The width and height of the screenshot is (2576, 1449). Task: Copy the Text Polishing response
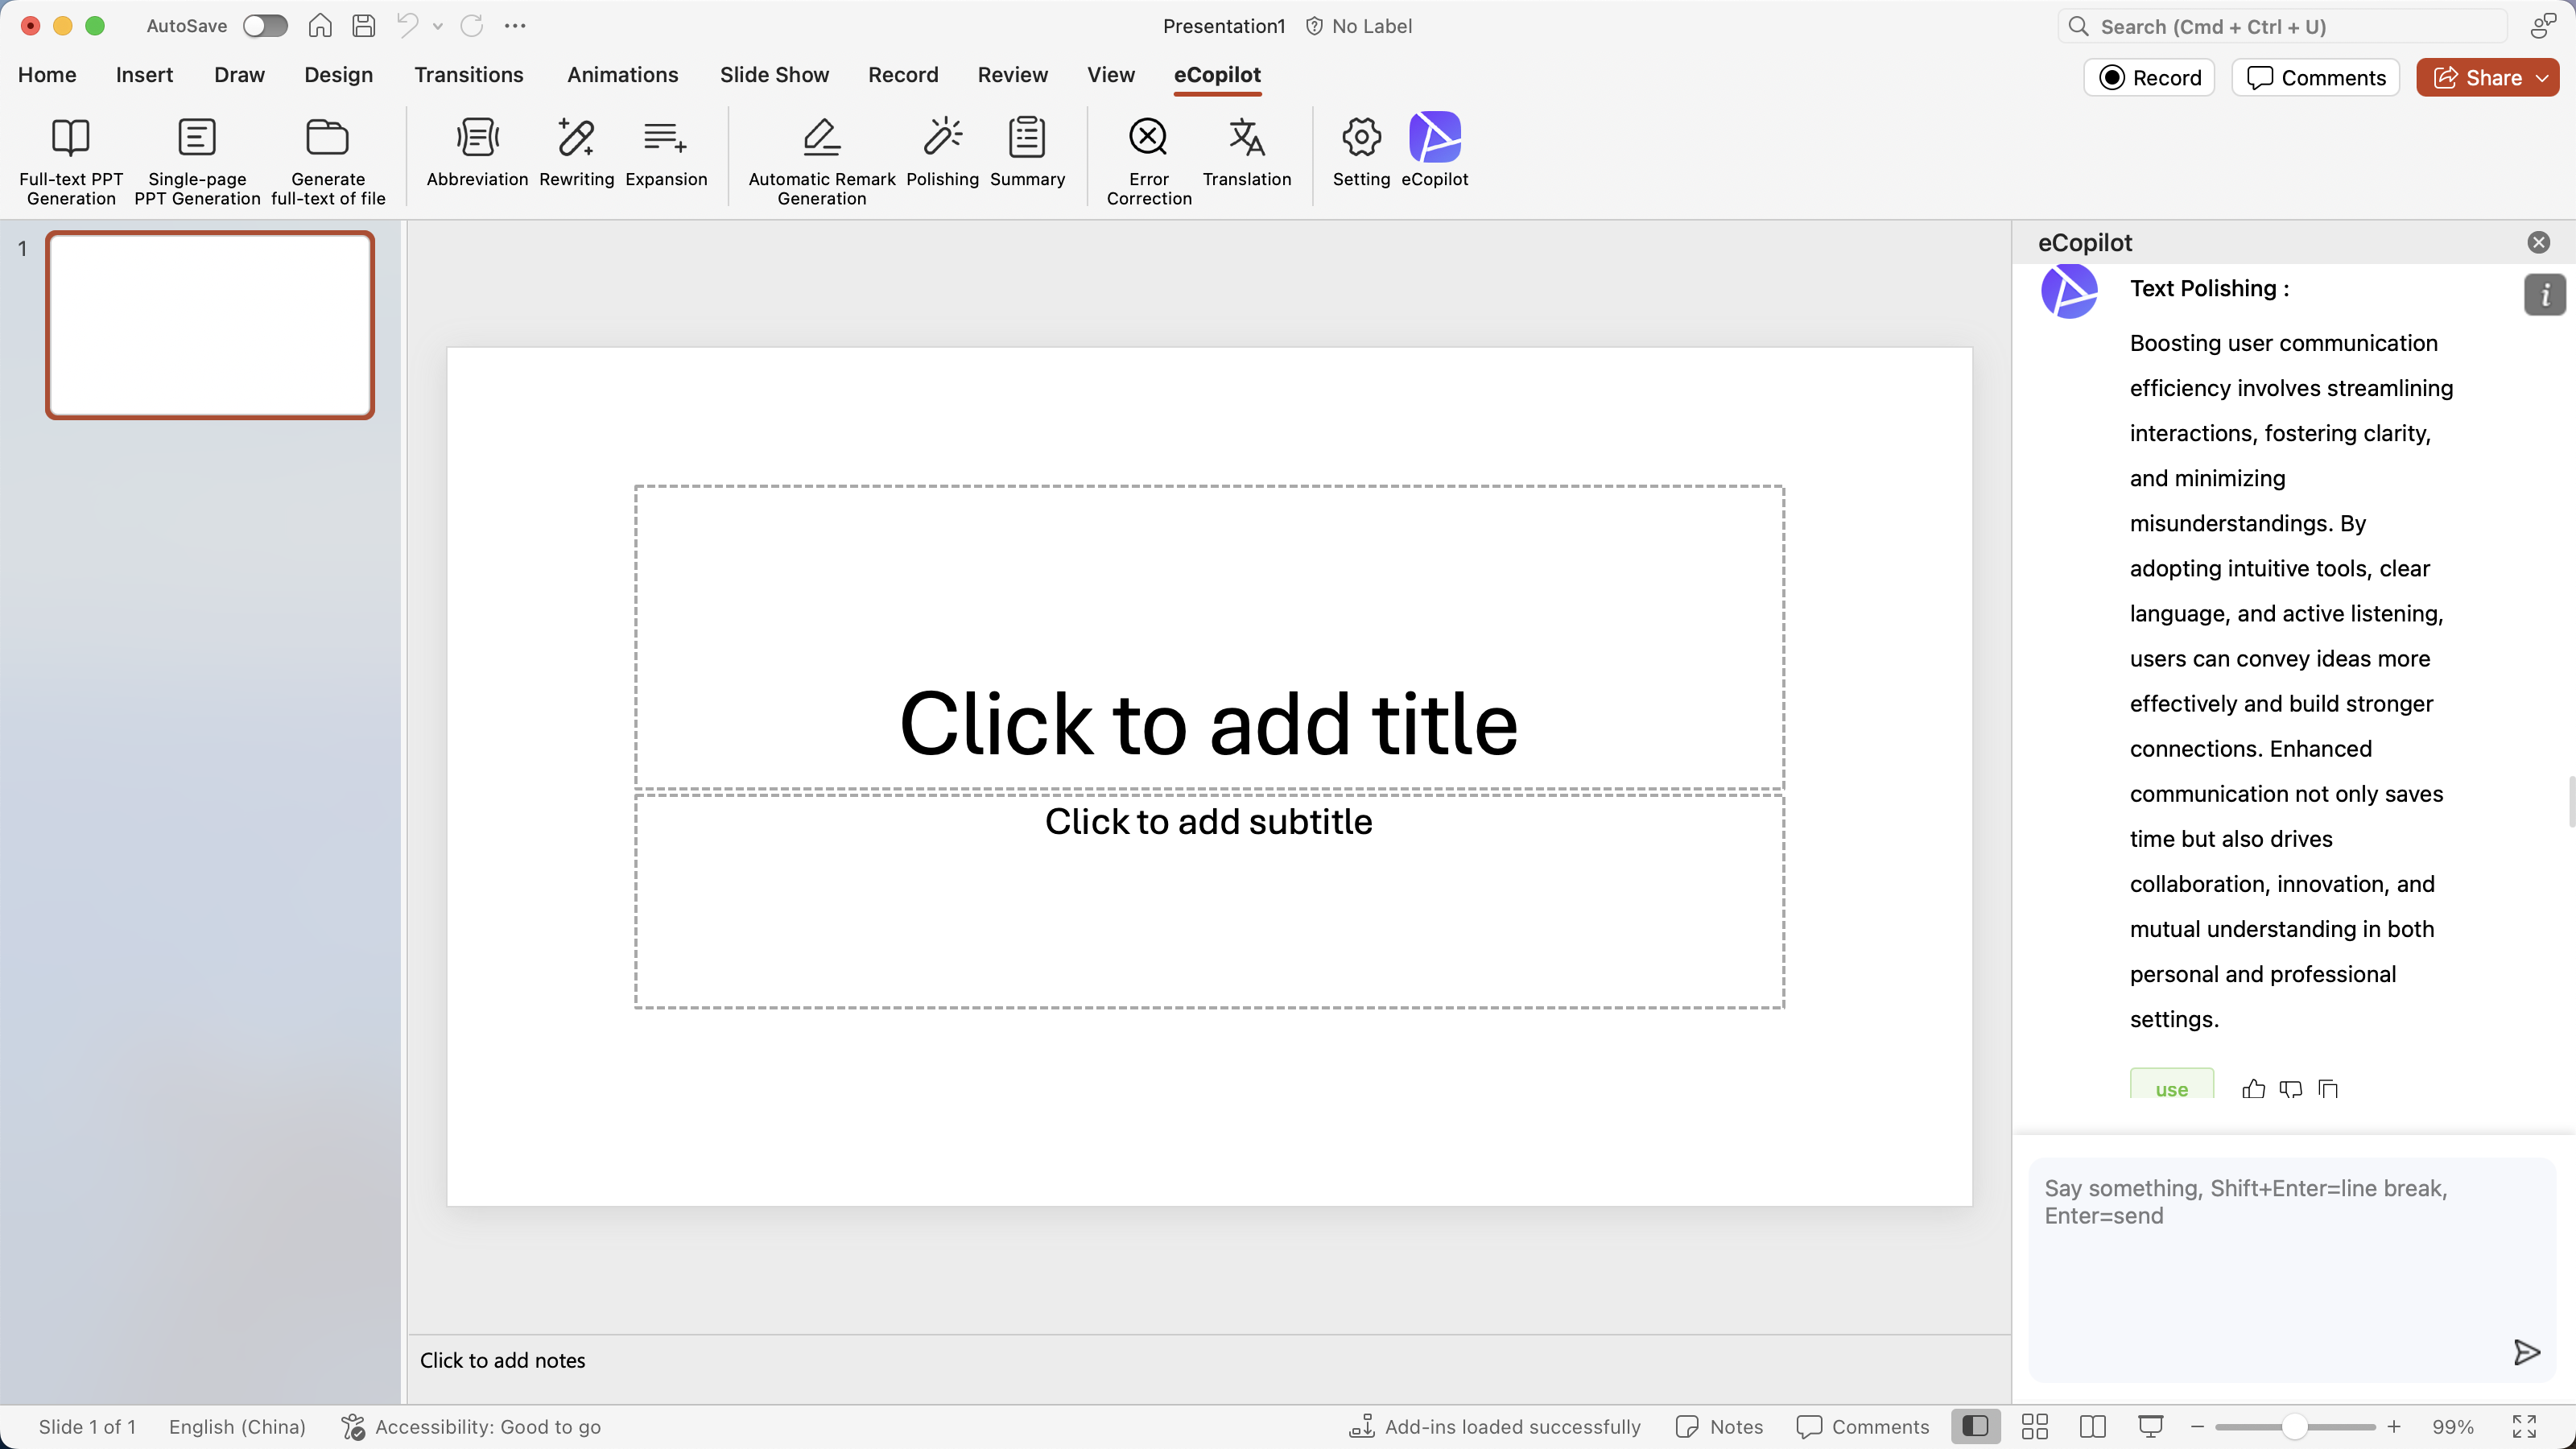click(2330, 1088)
